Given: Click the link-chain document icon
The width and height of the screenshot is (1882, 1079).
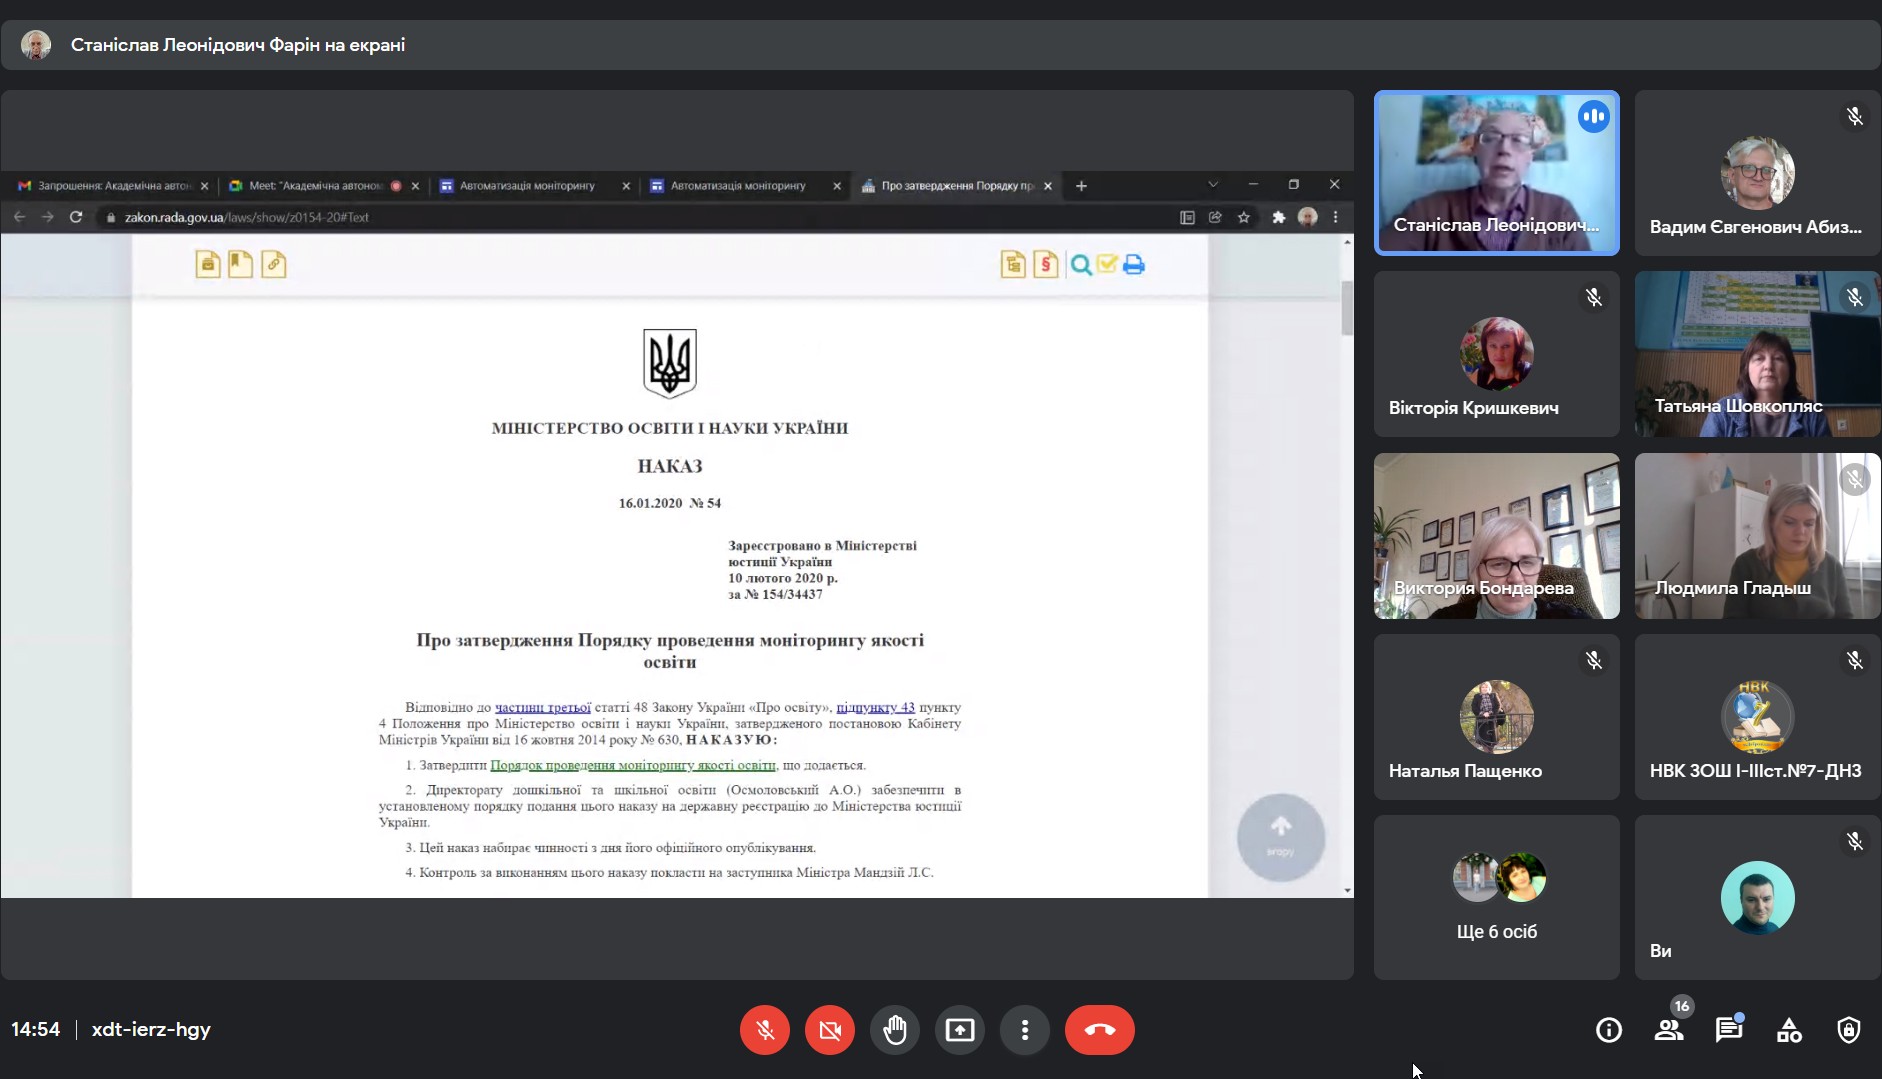Looking at the screenshot, I should click(x=273, y=264).
